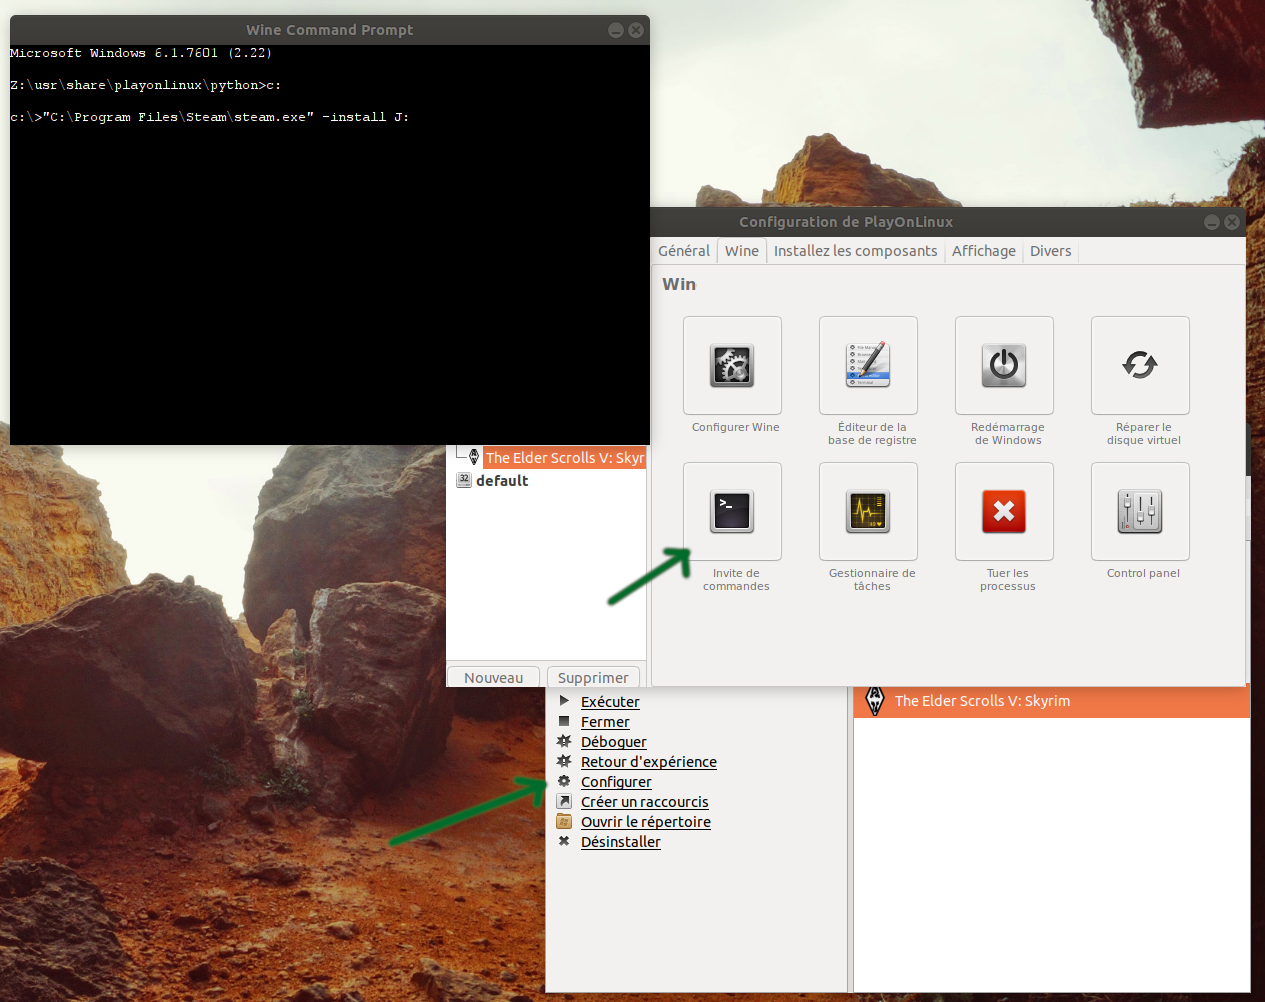The image size is (1265, 1002).
Task: Launch the Éditeur de la base de registre
Action: (868, 366)
